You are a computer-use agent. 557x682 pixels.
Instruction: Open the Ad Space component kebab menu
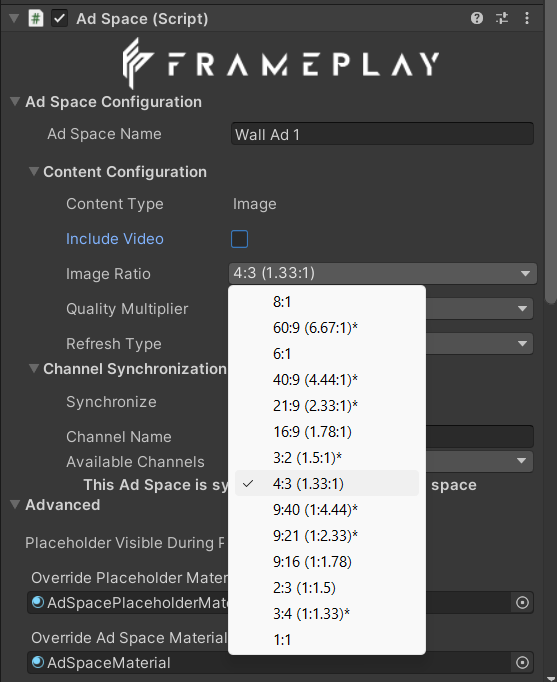tap(527, 18)
